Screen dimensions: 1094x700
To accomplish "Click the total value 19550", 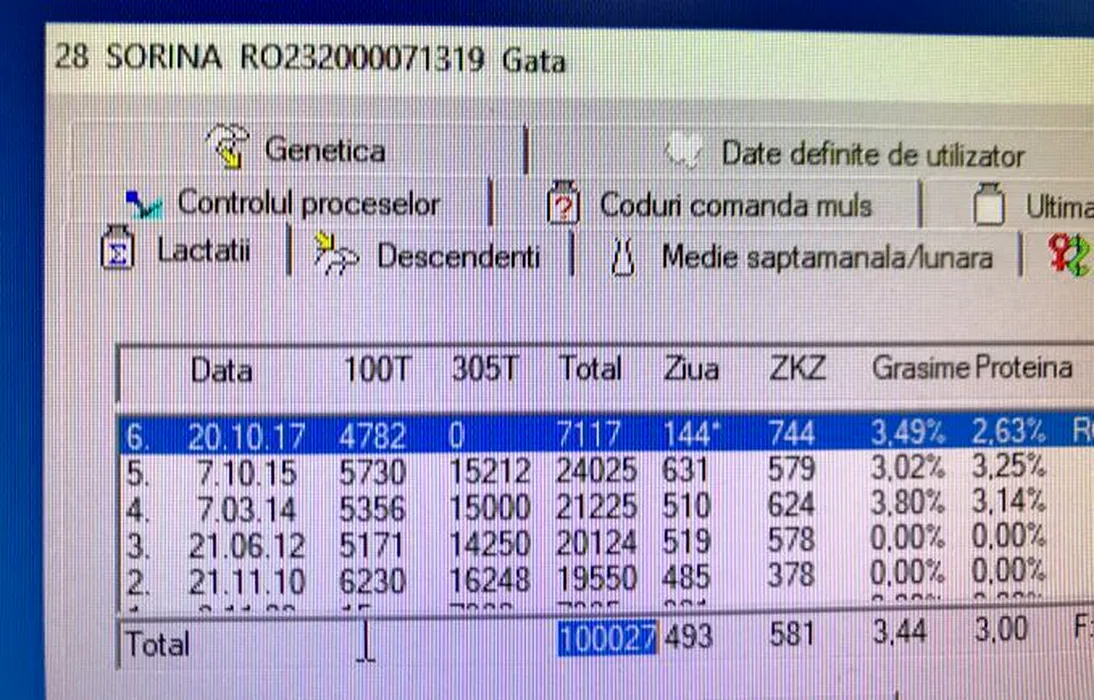I will (x=597, y=578).
